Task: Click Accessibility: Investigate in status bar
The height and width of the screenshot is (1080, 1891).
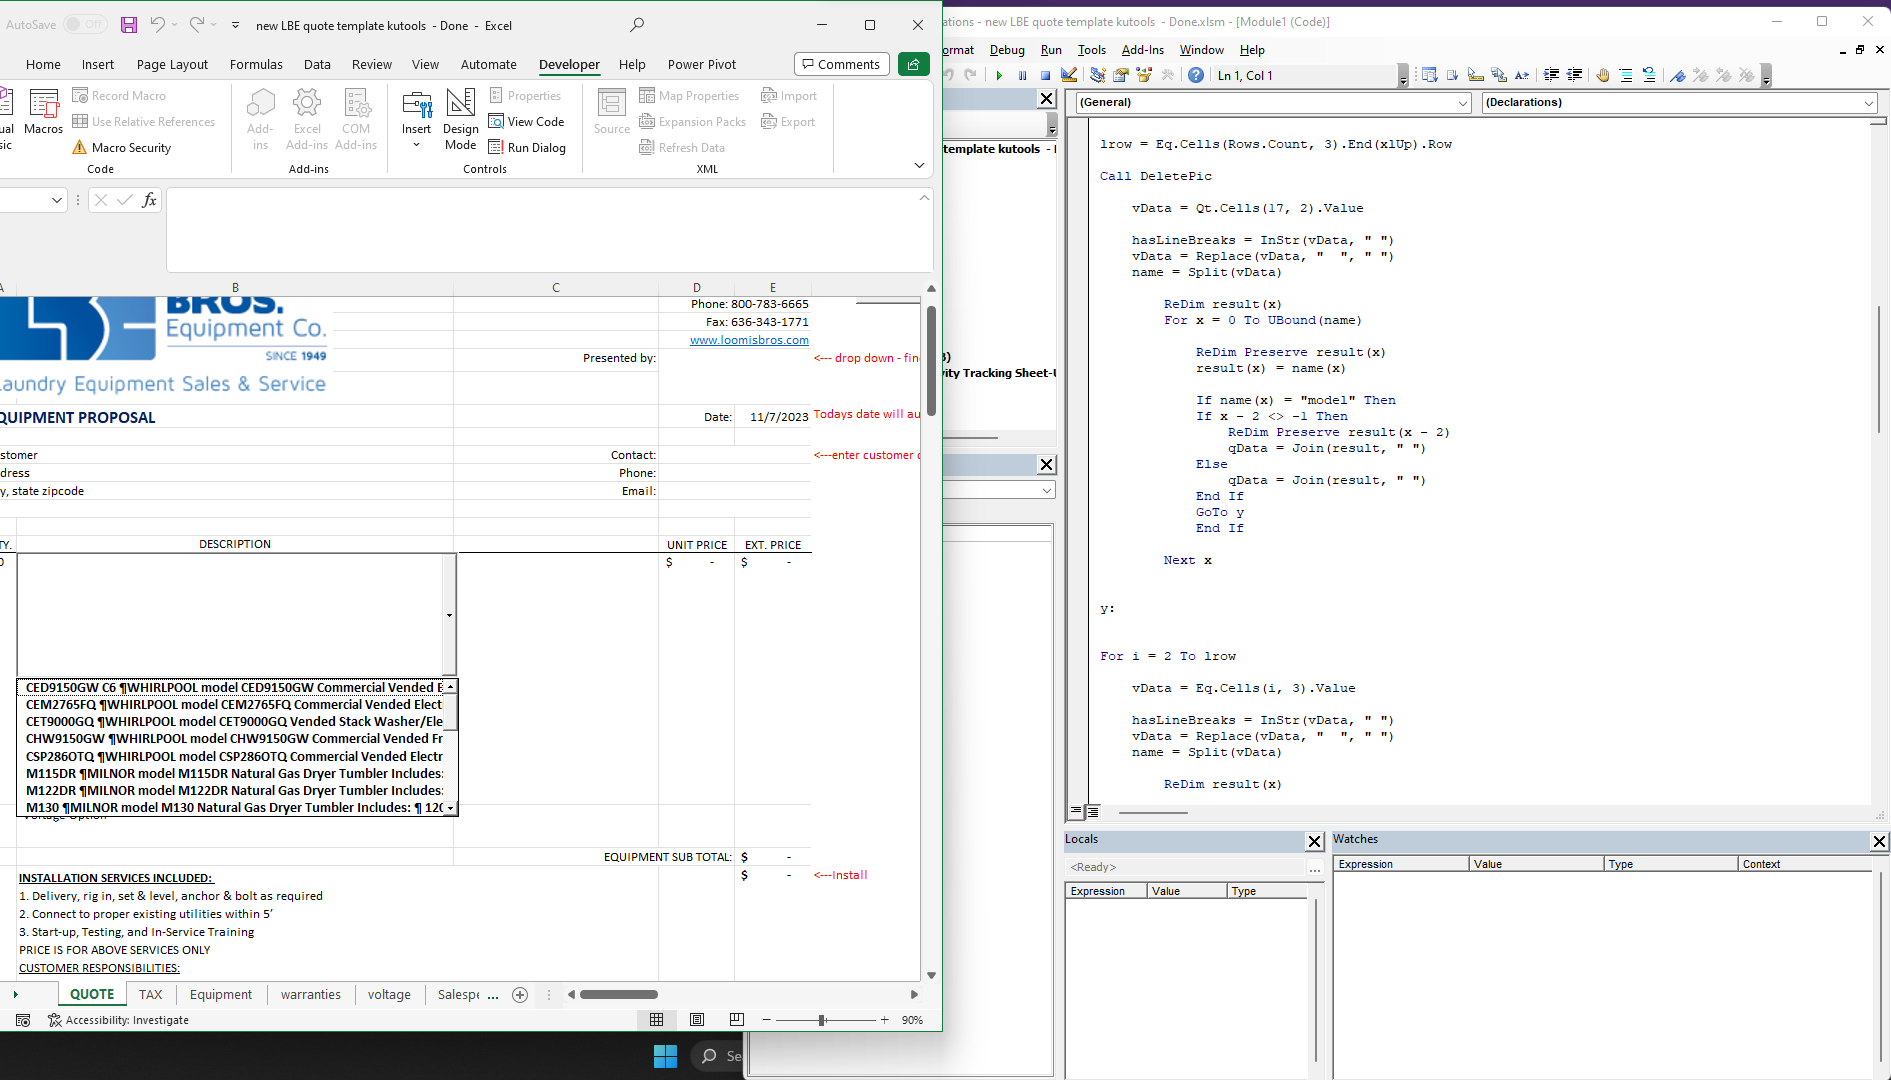Action: pos(118,1020)
